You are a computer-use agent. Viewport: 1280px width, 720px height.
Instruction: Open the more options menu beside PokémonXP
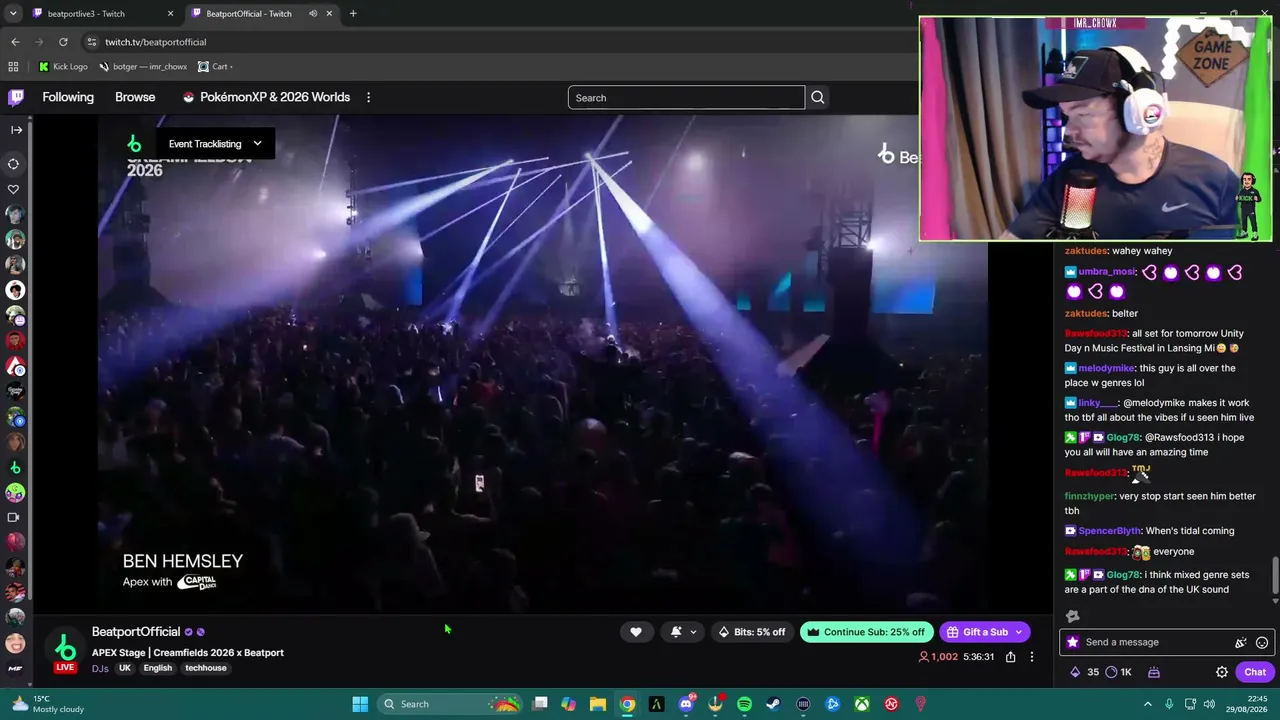point(368,97)
